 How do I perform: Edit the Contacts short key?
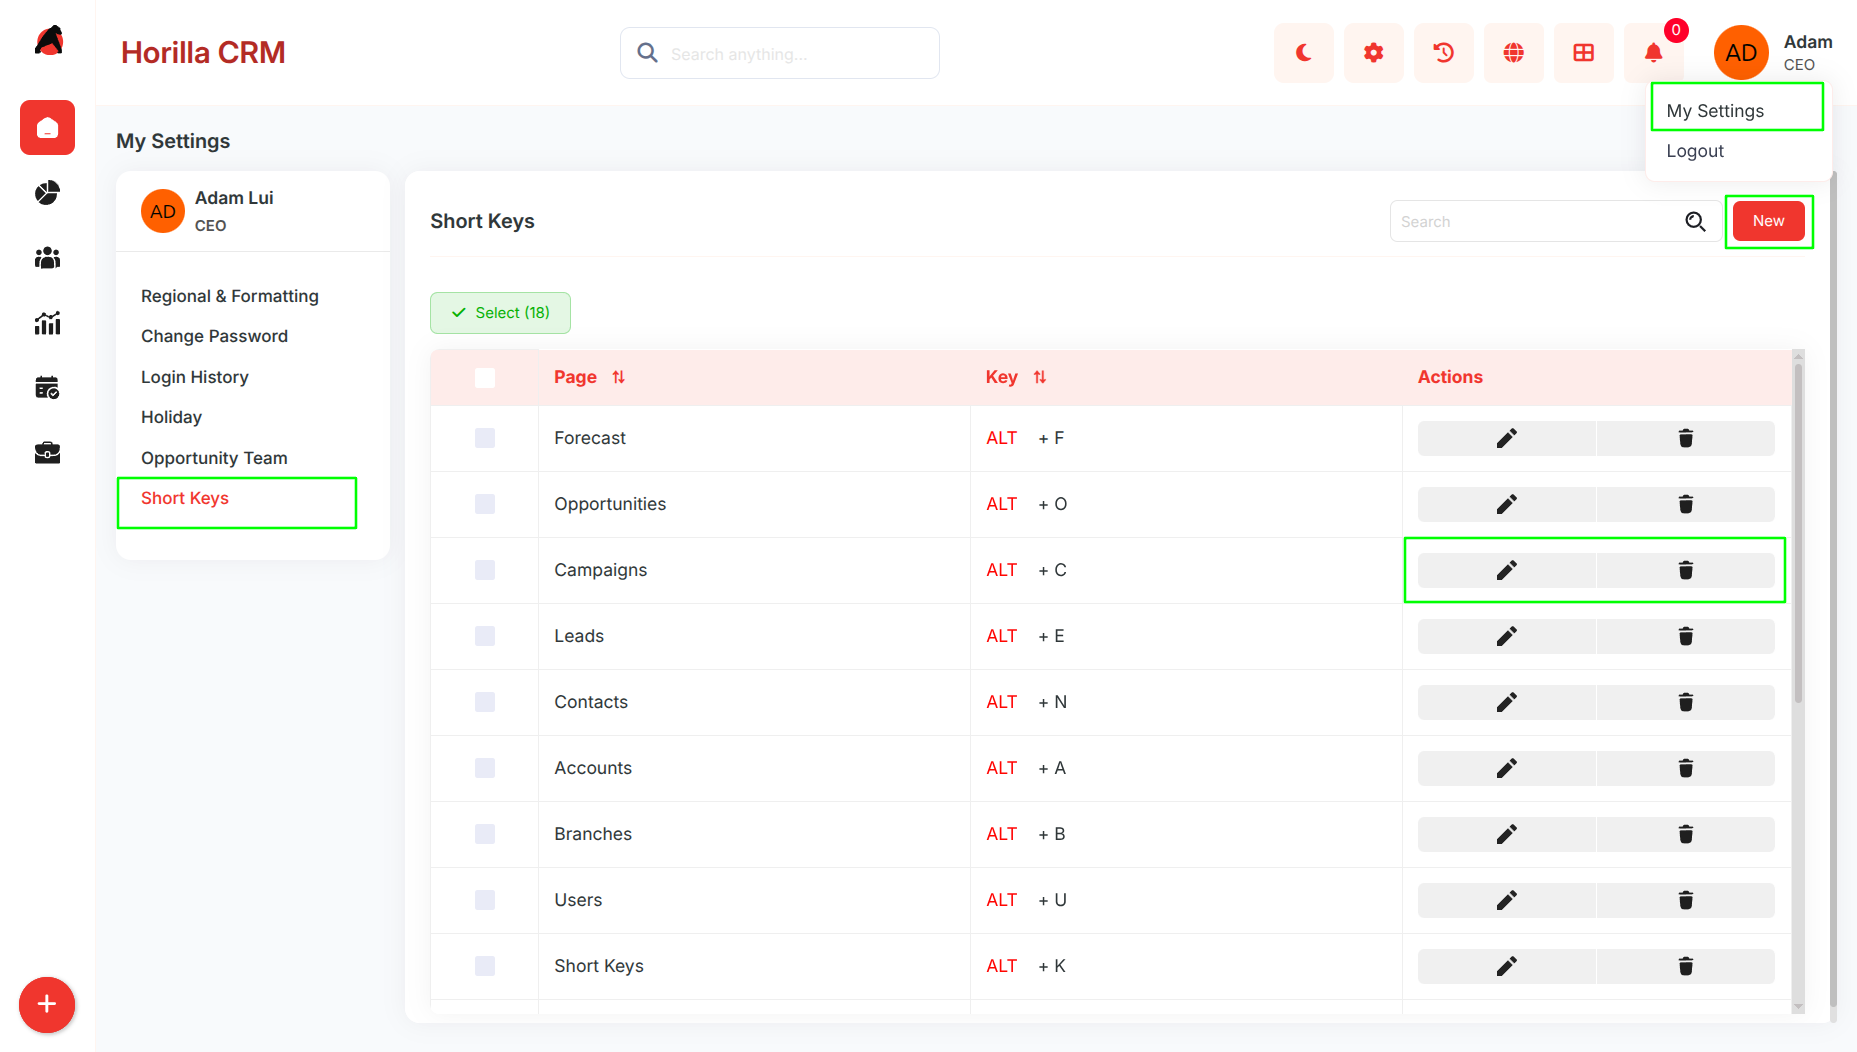click(1507, 702)
